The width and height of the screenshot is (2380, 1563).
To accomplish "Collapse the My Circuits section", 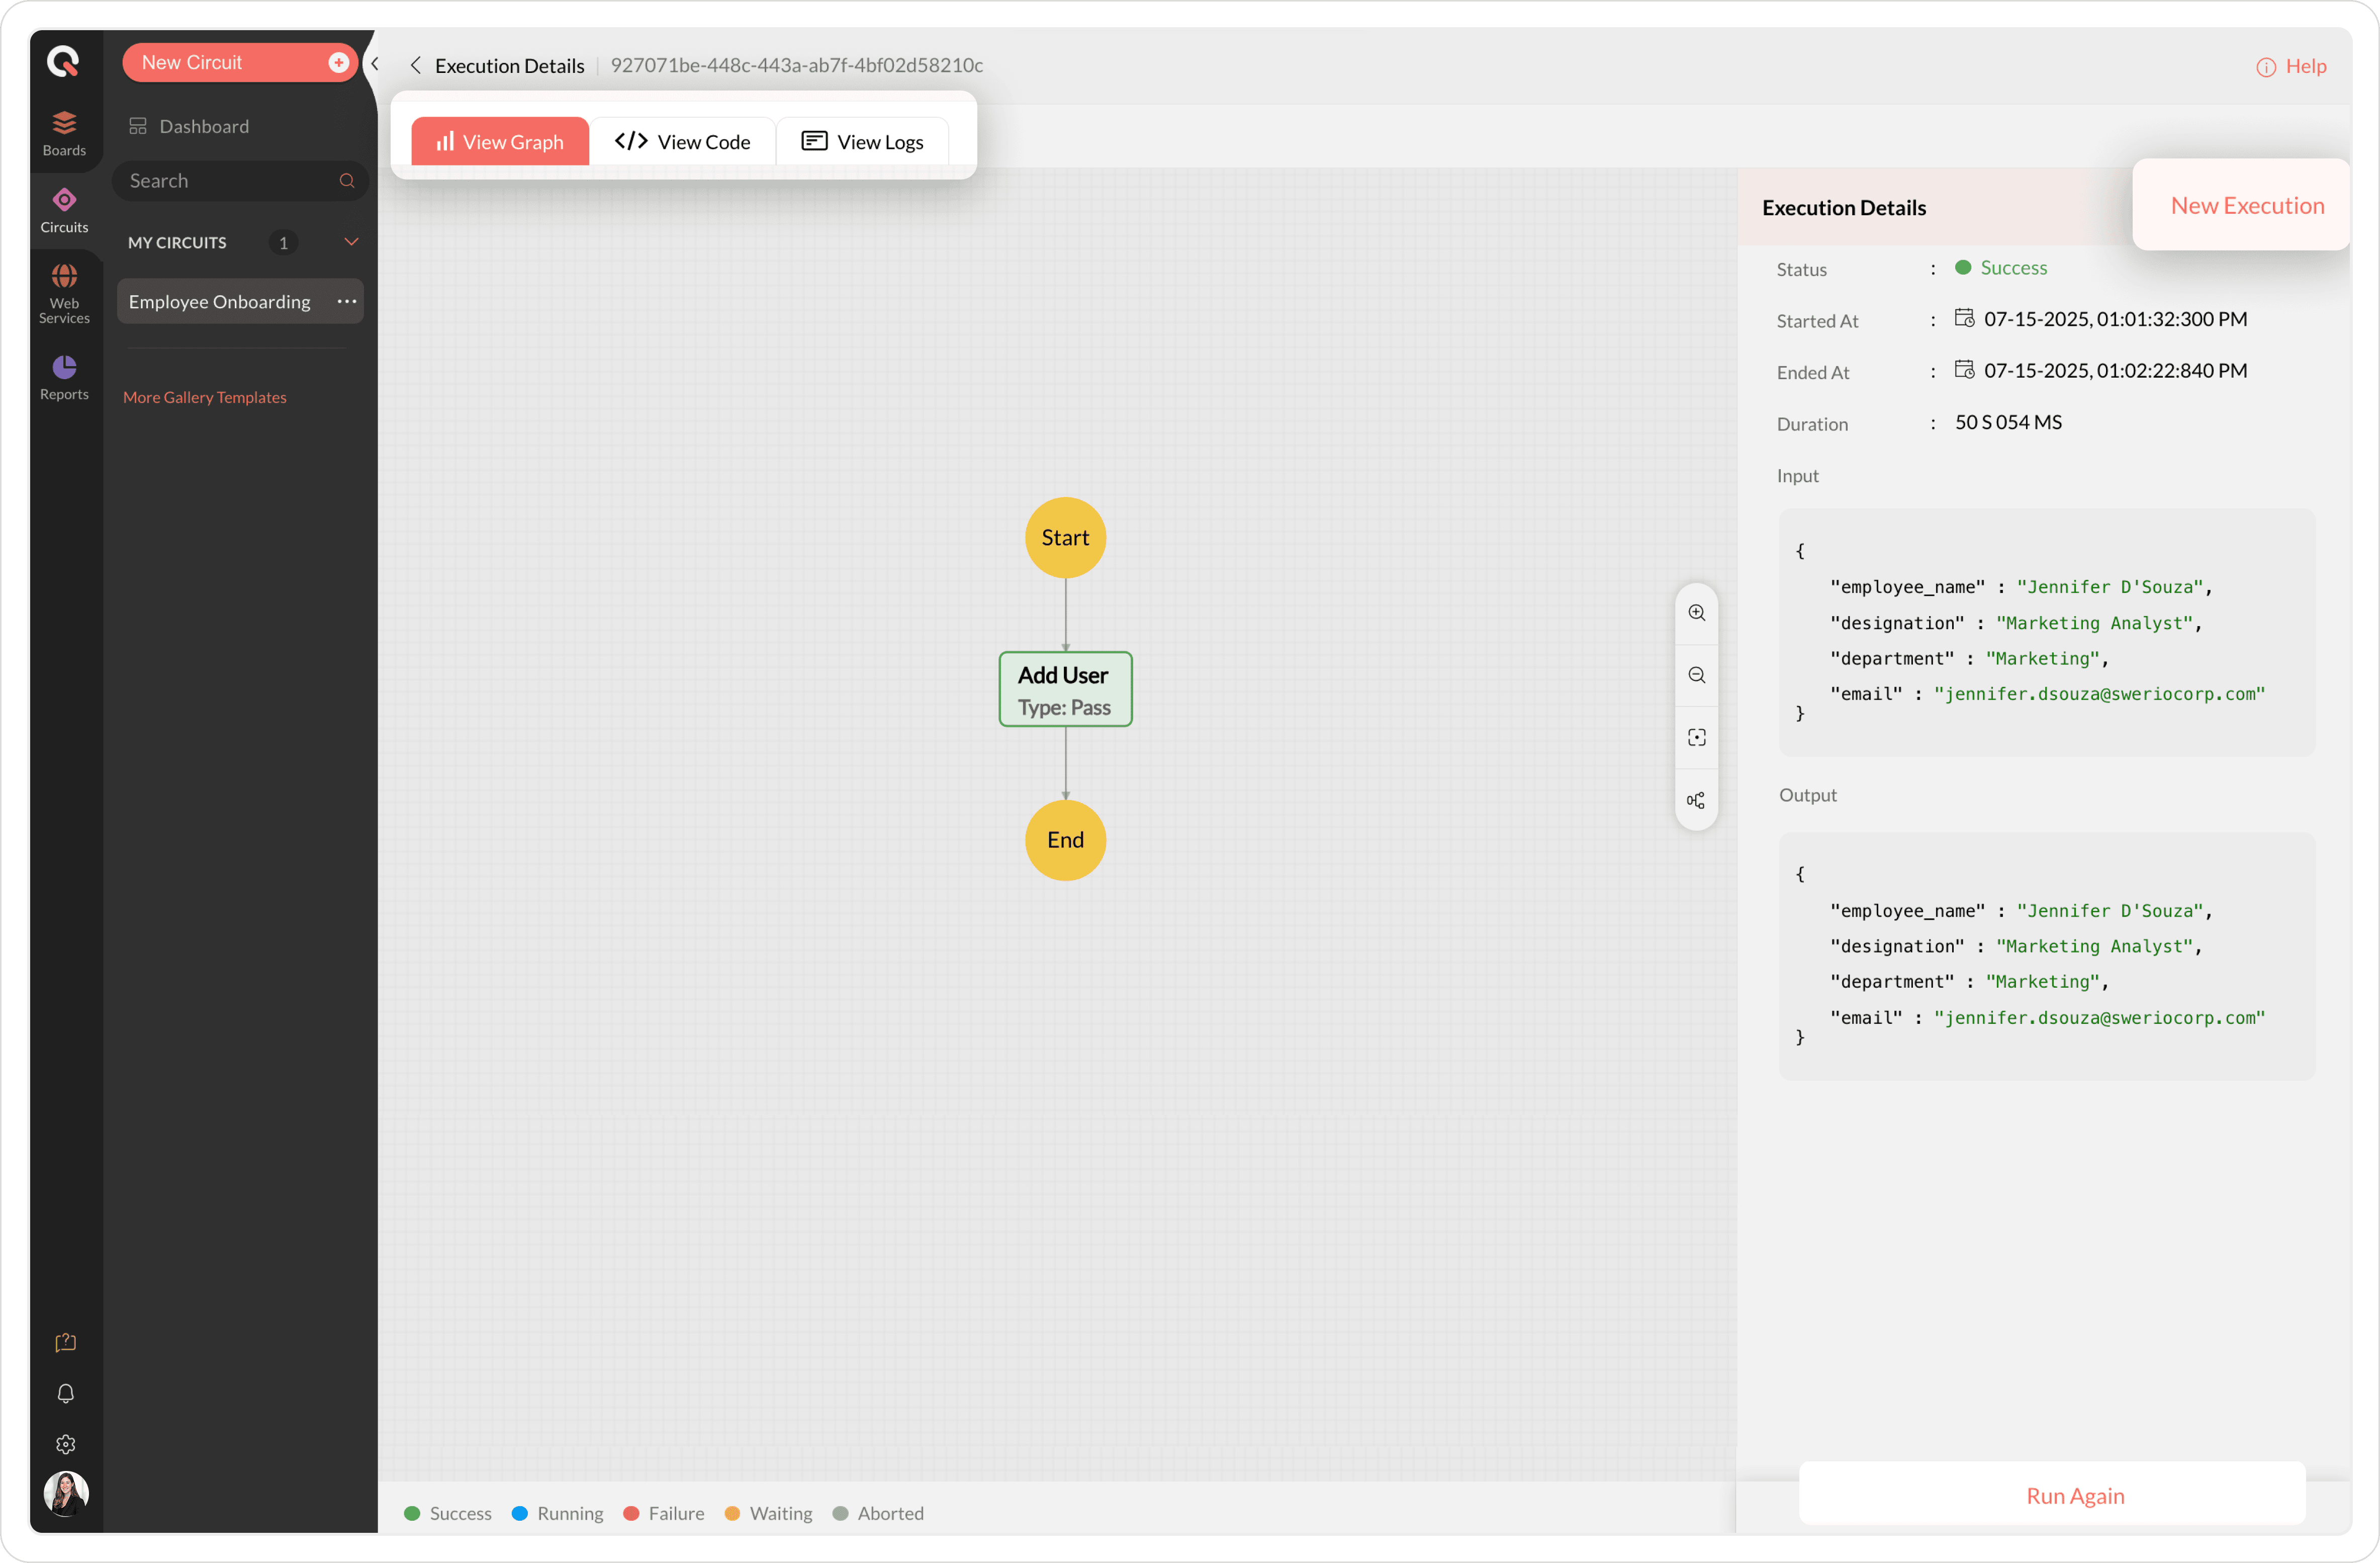I will click(x=351, y=242).
